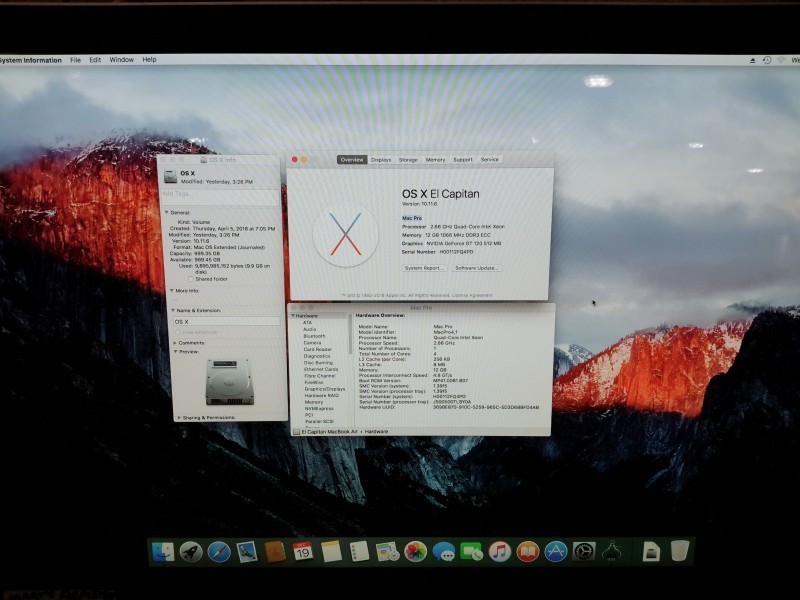The width and height of the screenshot is (800, 600).
Task: Select Bluetooth in the hardware sidebar
Action: click(x=314, y=336)
